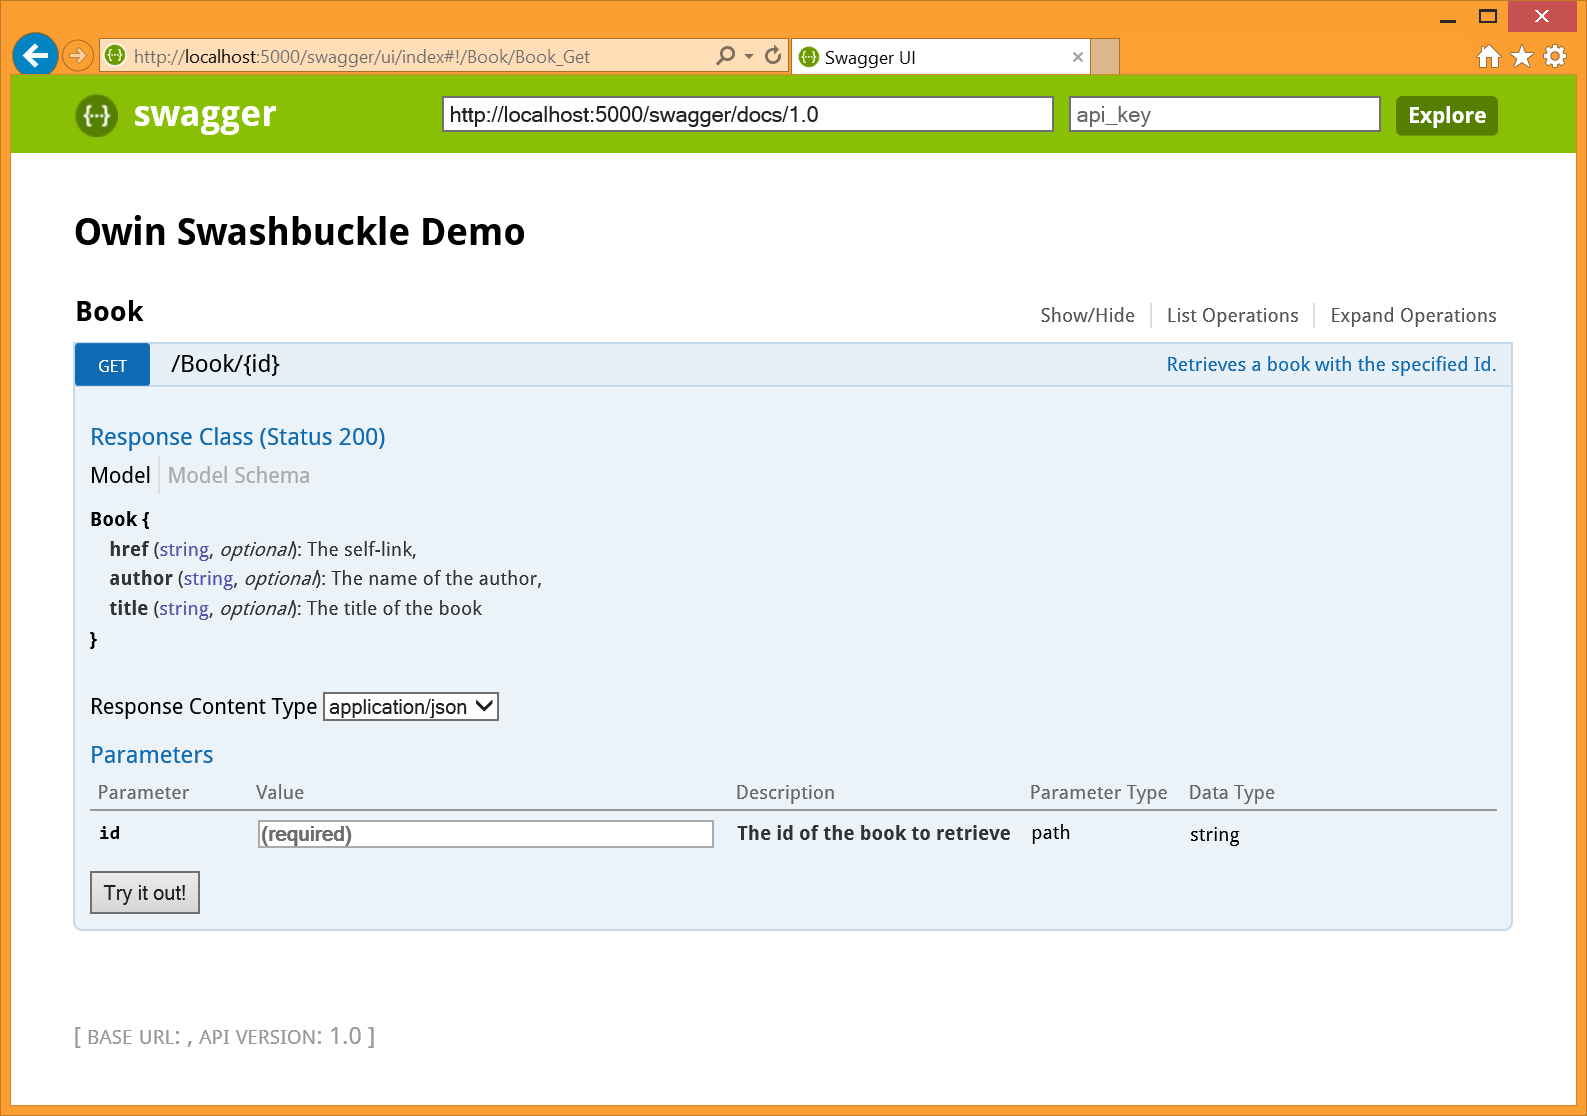This screenshot has height=1116, width=1587.
Task: Click the 'path' parameter type cell
Action: [x=1050, y=833]
